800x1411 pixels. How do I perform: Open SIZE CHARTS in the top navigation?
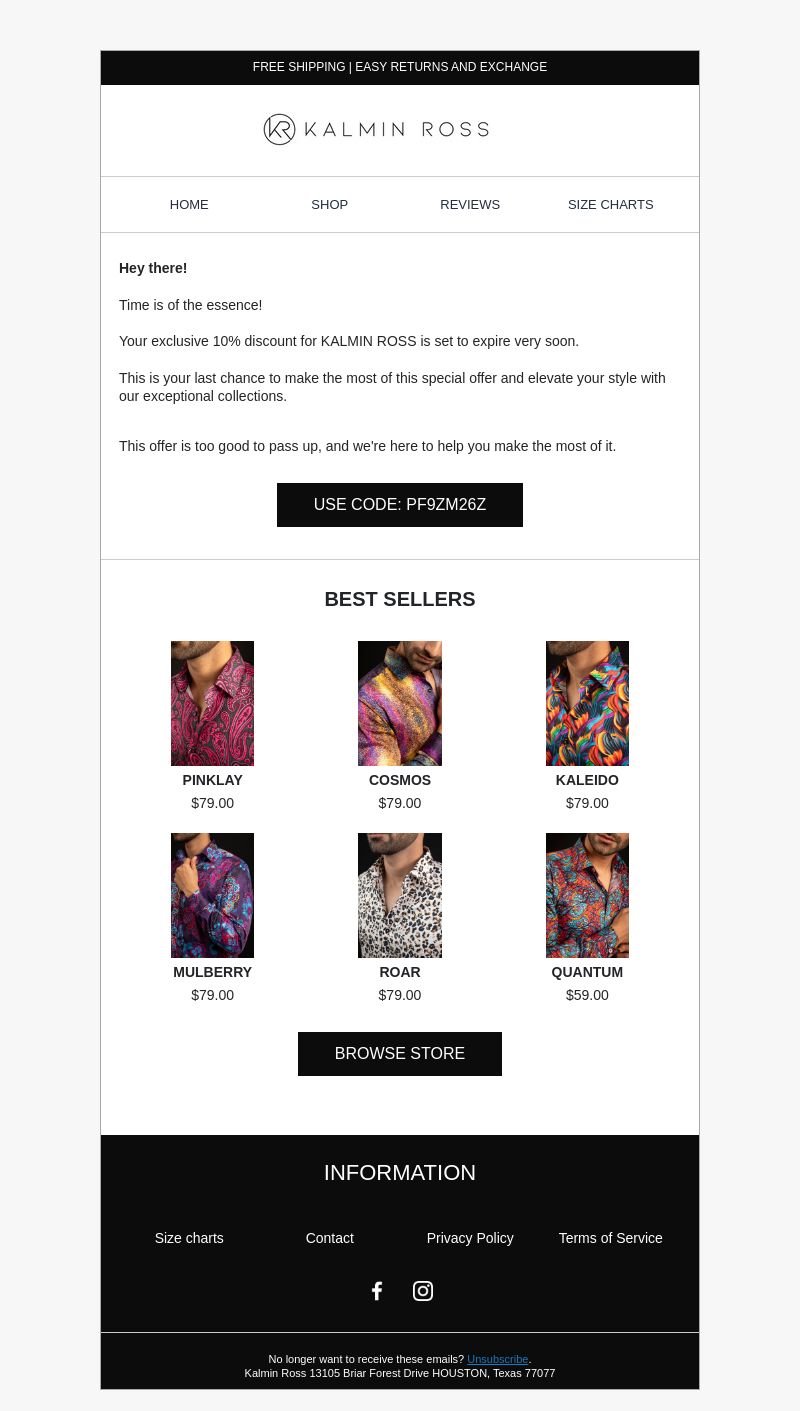[611, 205]
